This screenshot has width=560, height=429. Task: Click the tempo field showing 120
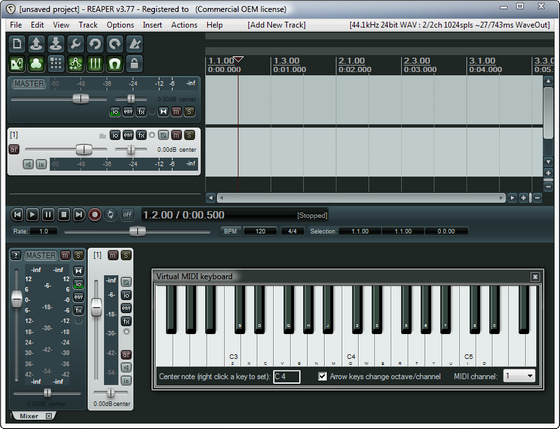tap(260, 231)
